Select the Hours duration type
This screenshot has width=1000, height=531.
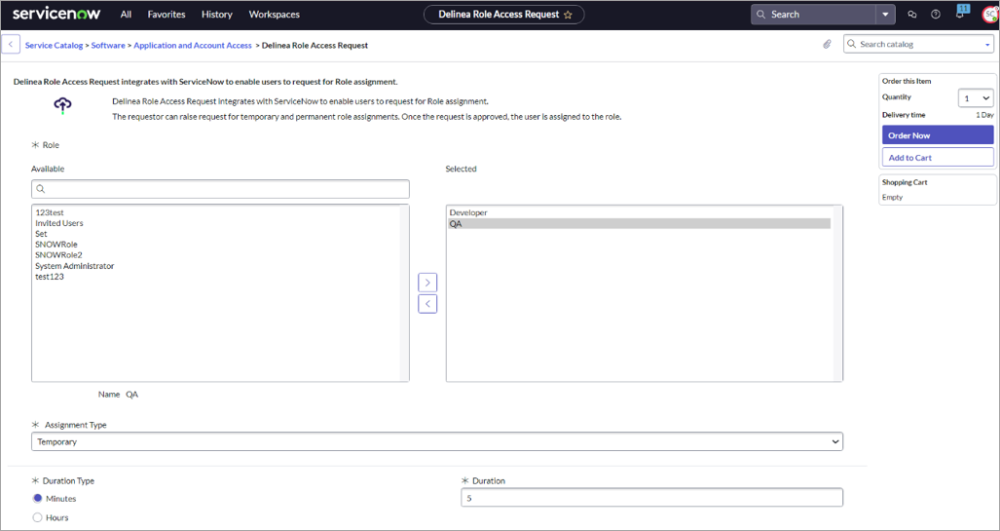(38, 517)
